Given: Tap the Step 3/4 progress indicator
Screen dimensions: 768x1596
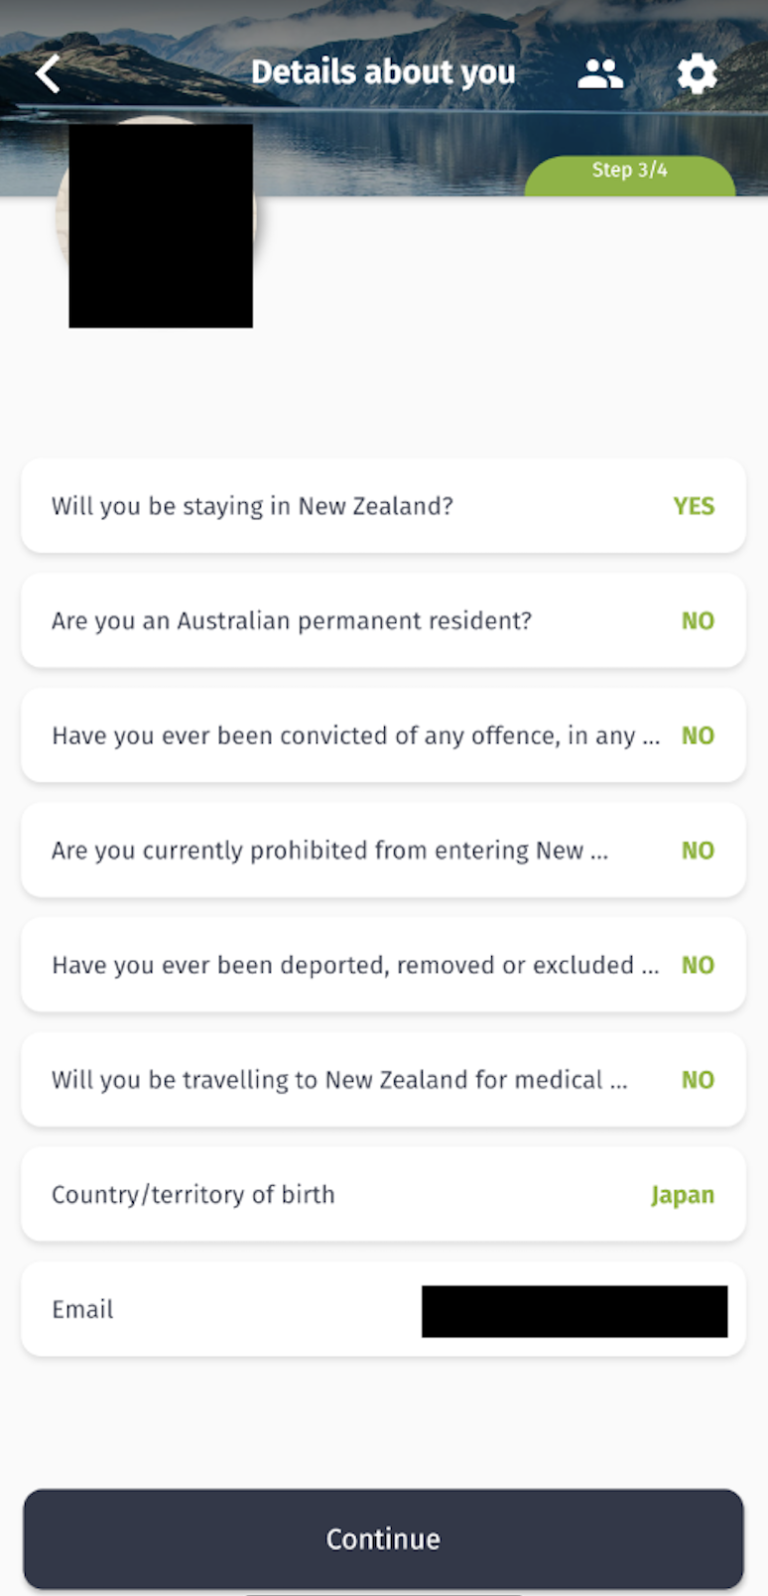Looking at the screenshot, I should tap(629, 171).
